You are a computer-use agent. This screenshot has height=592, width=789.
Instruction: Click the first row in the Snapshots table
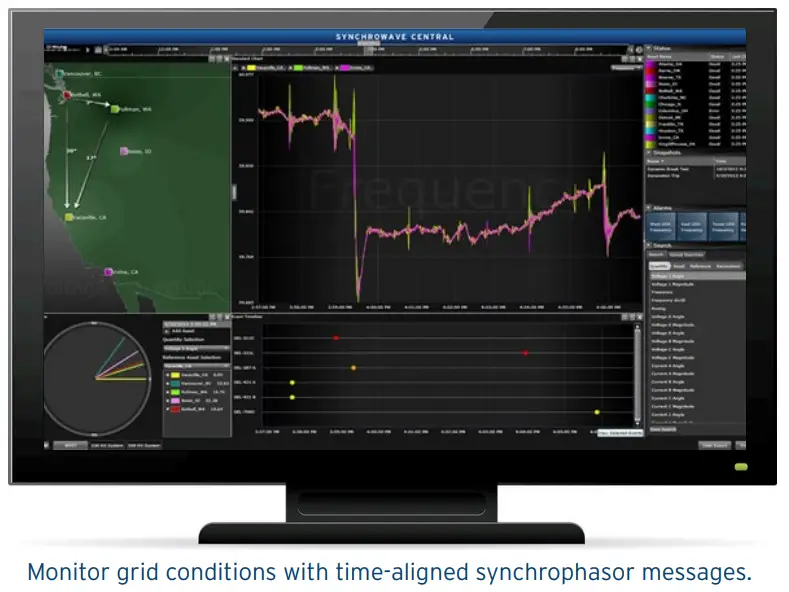(696, 169)
